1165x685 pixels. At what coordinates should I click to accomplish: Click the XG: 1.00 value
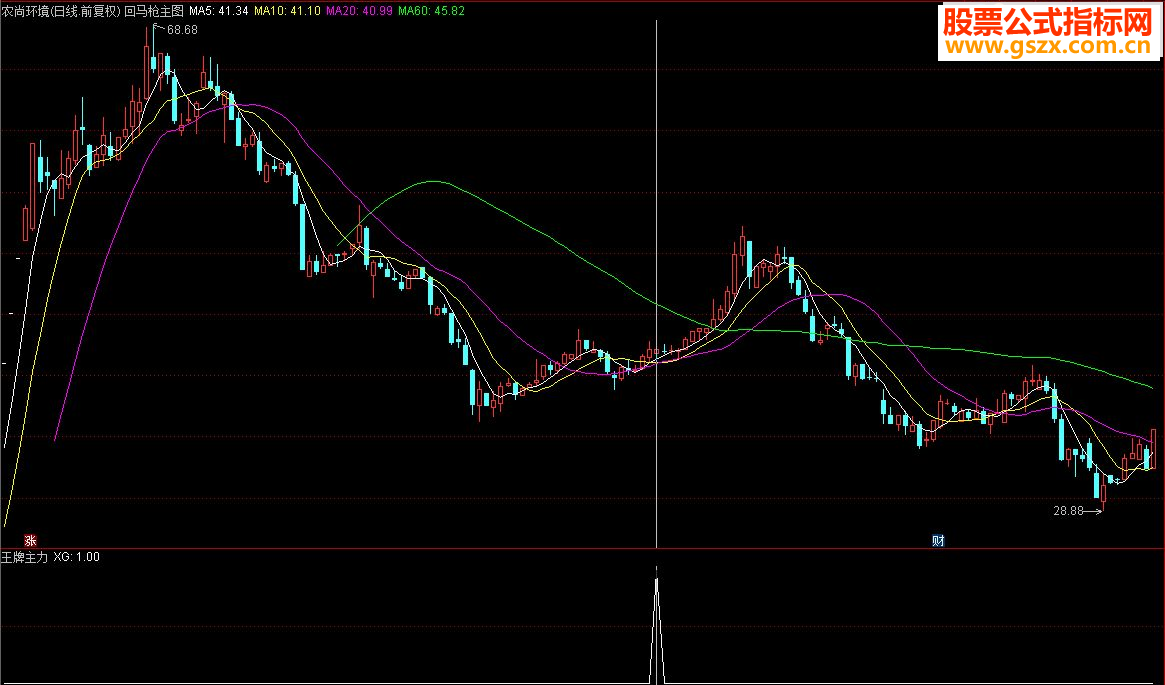[77, 557]
